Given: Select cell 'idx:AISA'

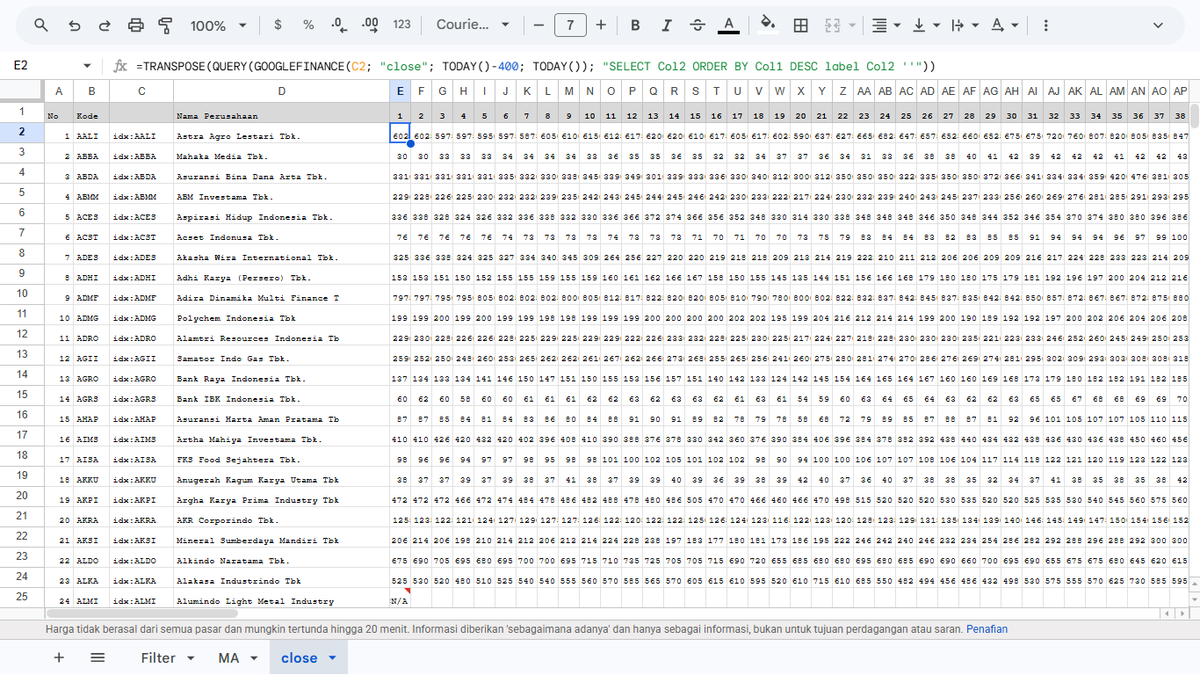Looking at the screenshot, I should pyautogui.click(x=141, y=459).
